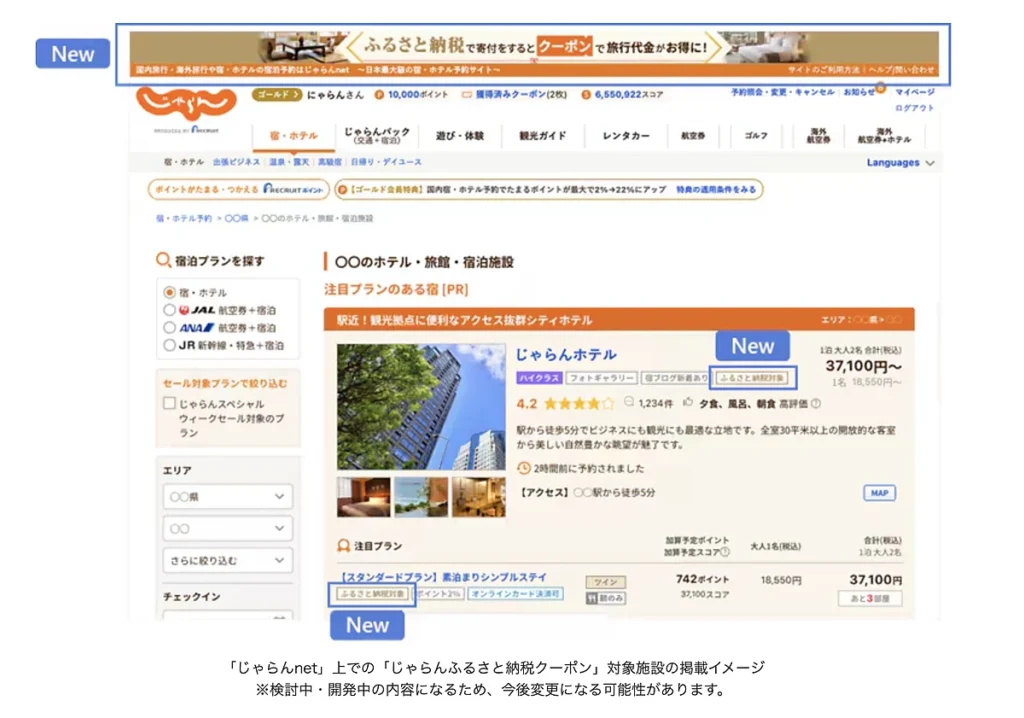Click the 出張ビジネス sub-navigation link
The width and height of the screenshot is (1024, 718).
tap(236, 162)
